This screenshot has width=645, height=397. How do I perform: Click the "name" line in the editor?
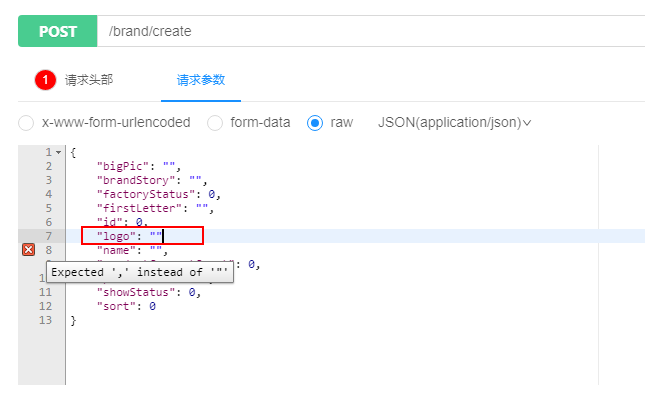point(132,250)
